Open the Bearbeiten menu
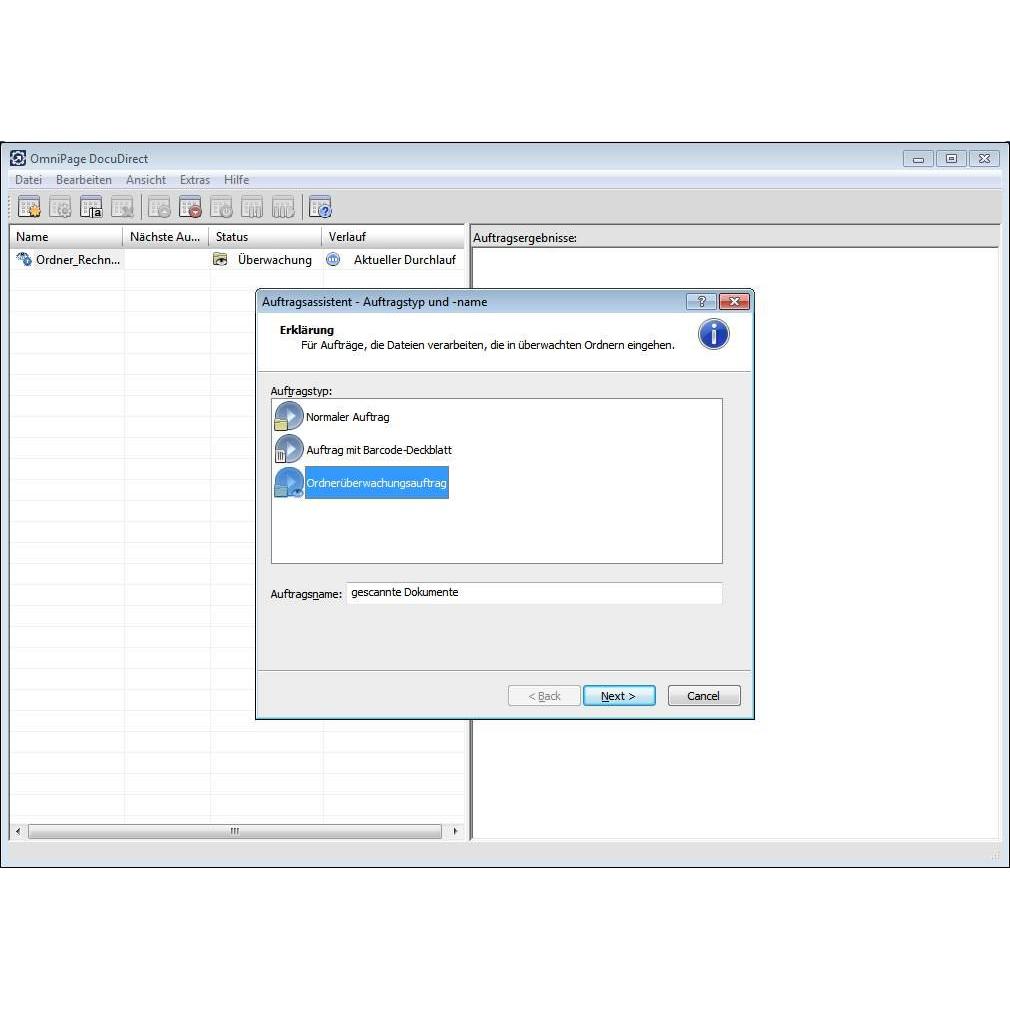Viewport: 1010px width, 1010px height. point(84,180)
